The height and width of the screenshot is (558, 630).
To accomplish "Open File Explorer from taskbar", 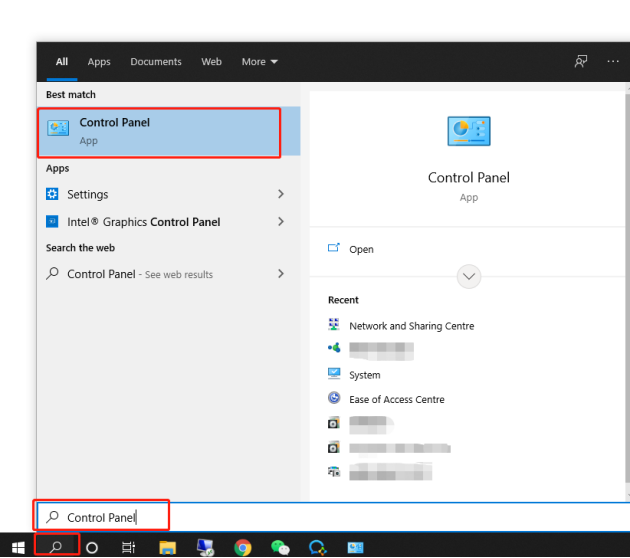I will [x=168, y=547].
